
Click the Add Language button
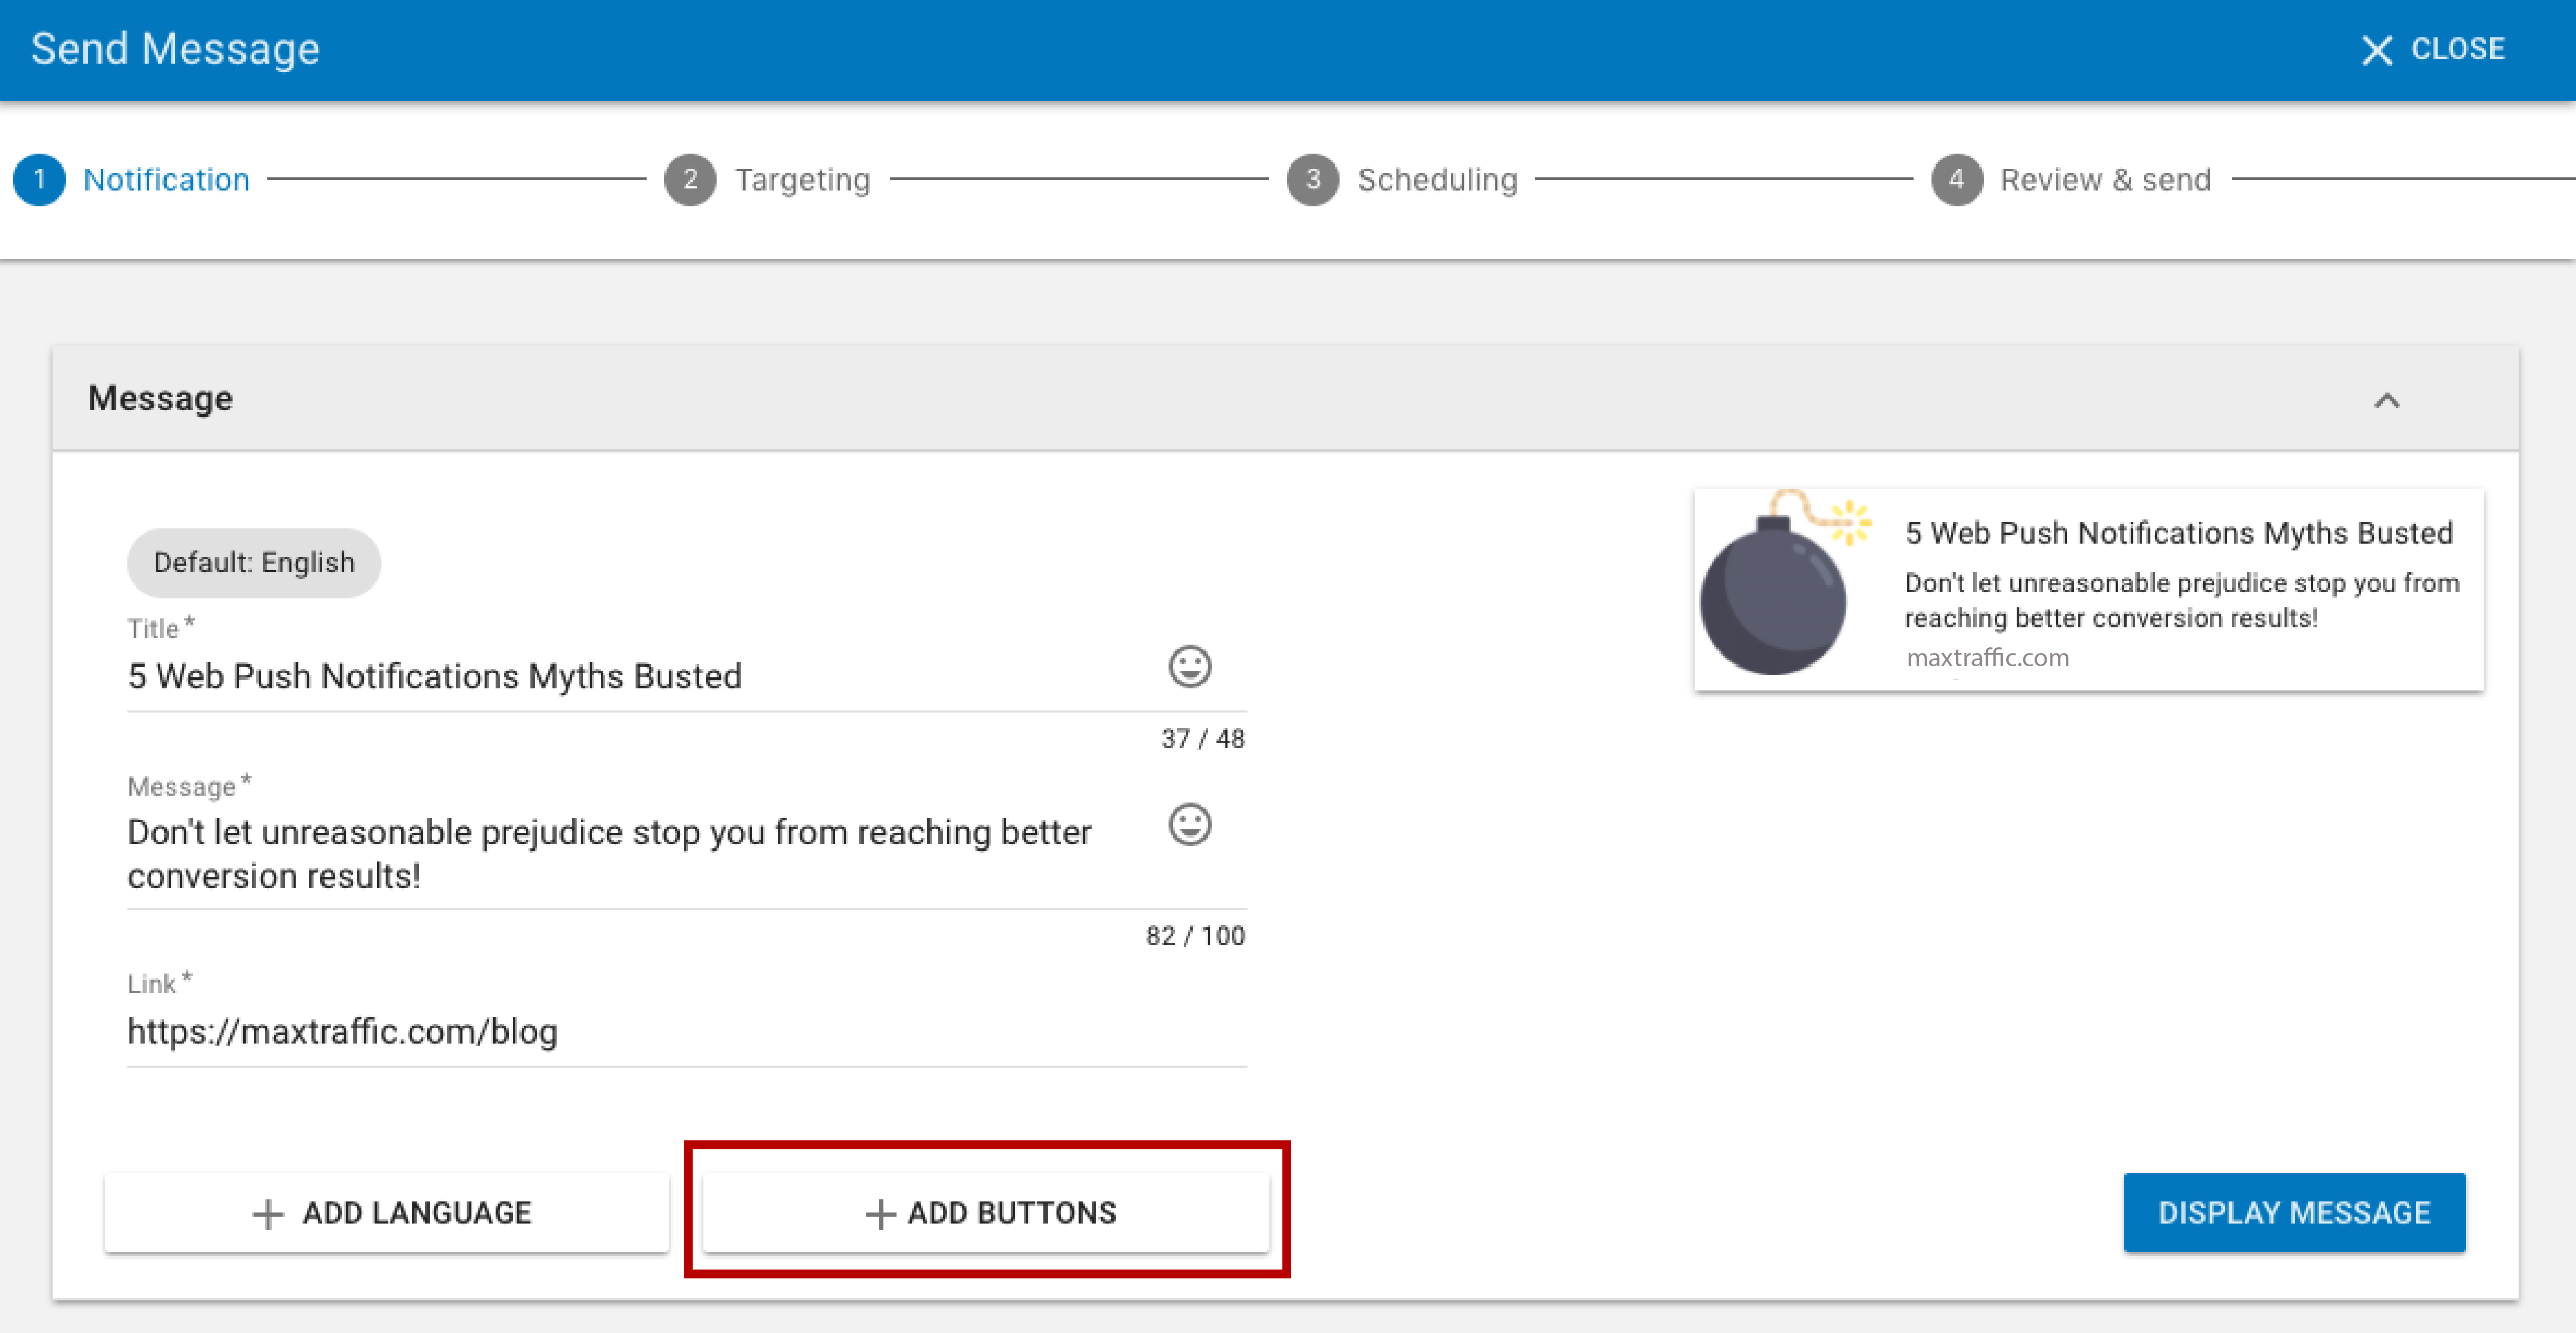pos(386,1212)
